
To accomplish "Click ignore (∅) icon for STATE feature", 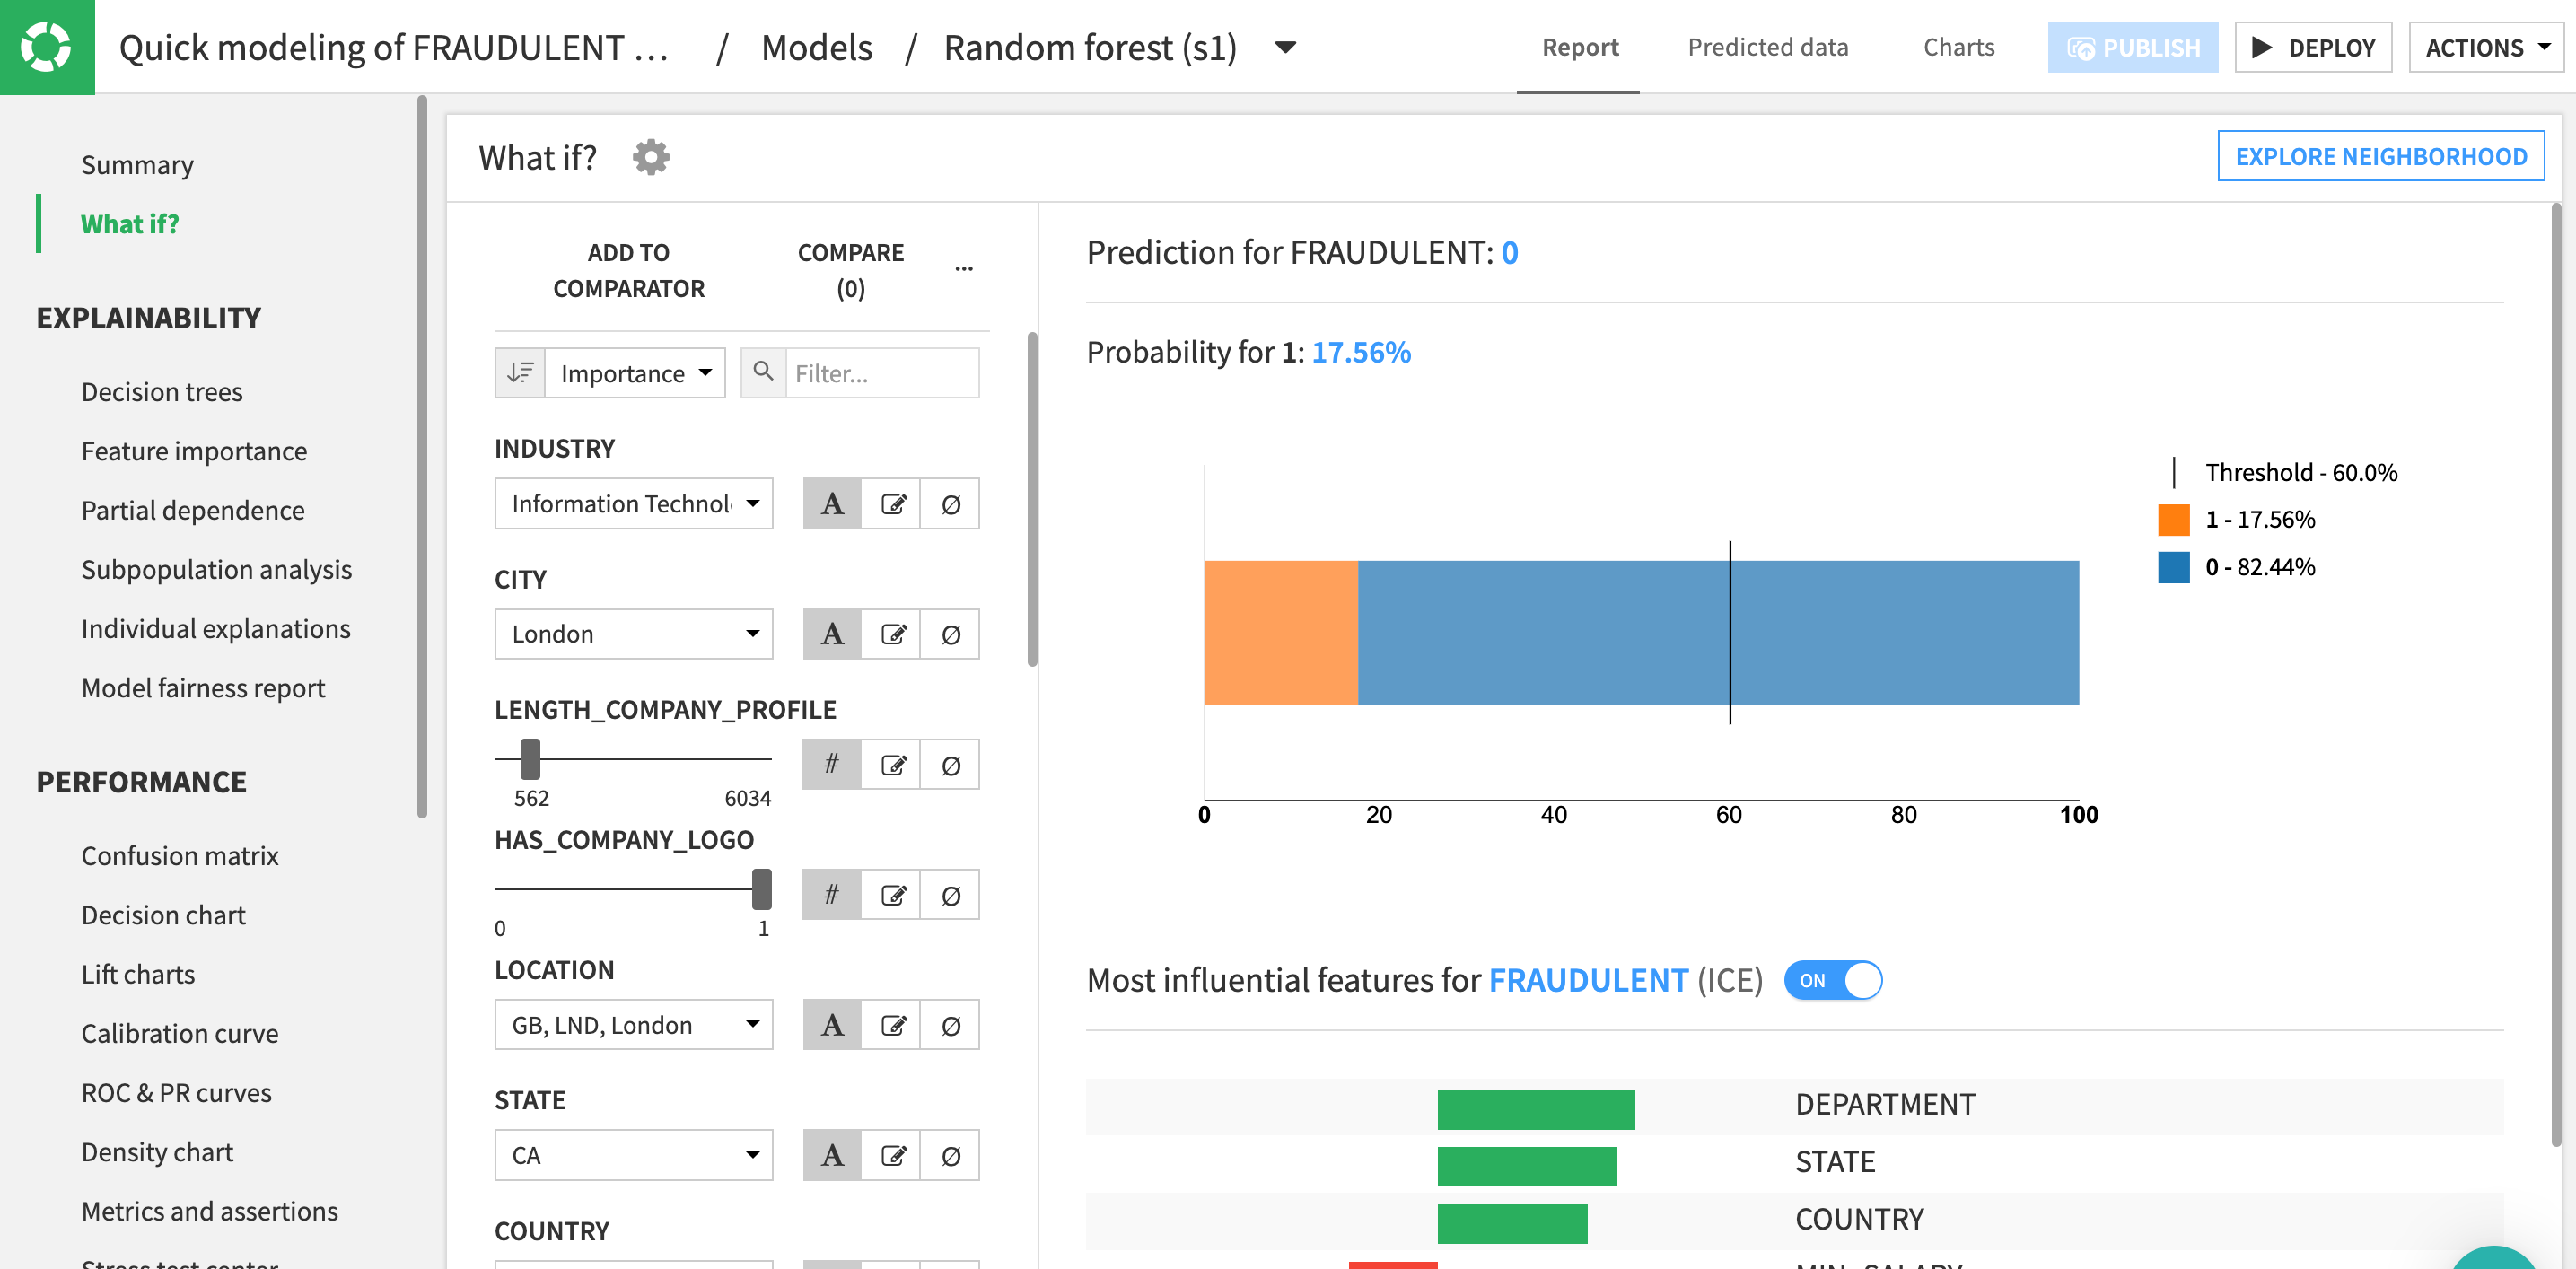I will (950, 1156).
